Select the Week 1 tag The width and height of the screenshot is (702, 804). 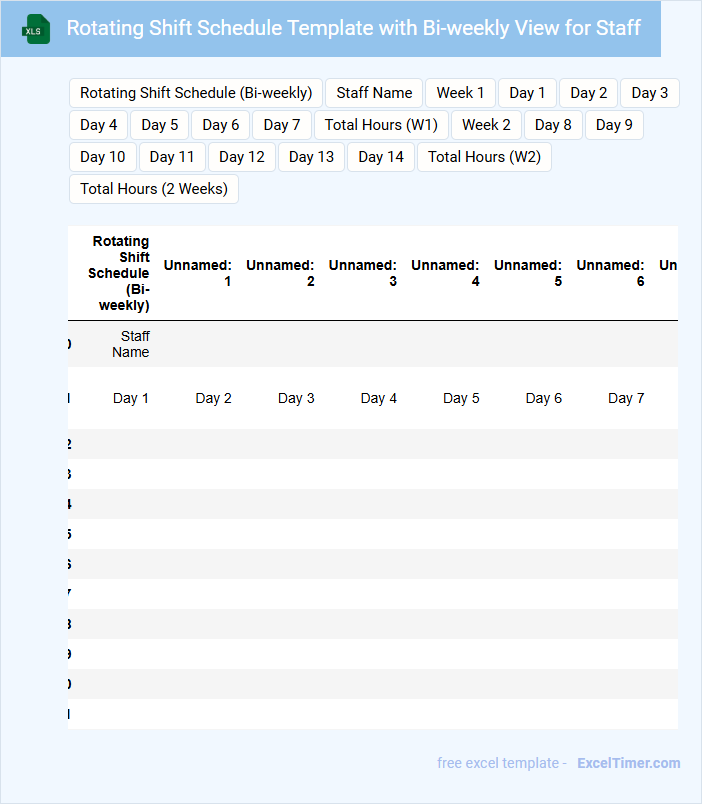(460, 93)
